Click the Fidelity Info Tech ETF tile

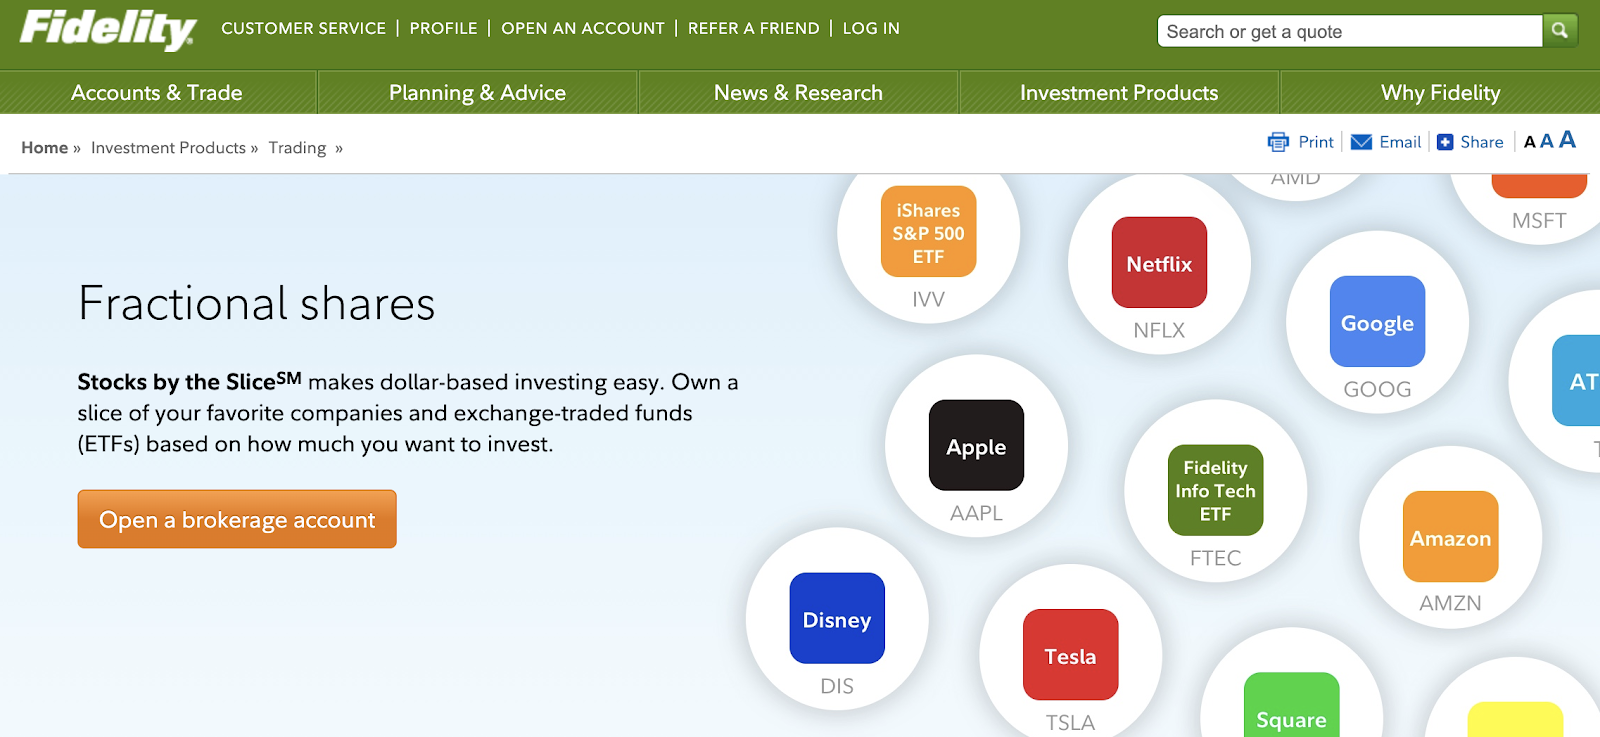click(1215, 490)
